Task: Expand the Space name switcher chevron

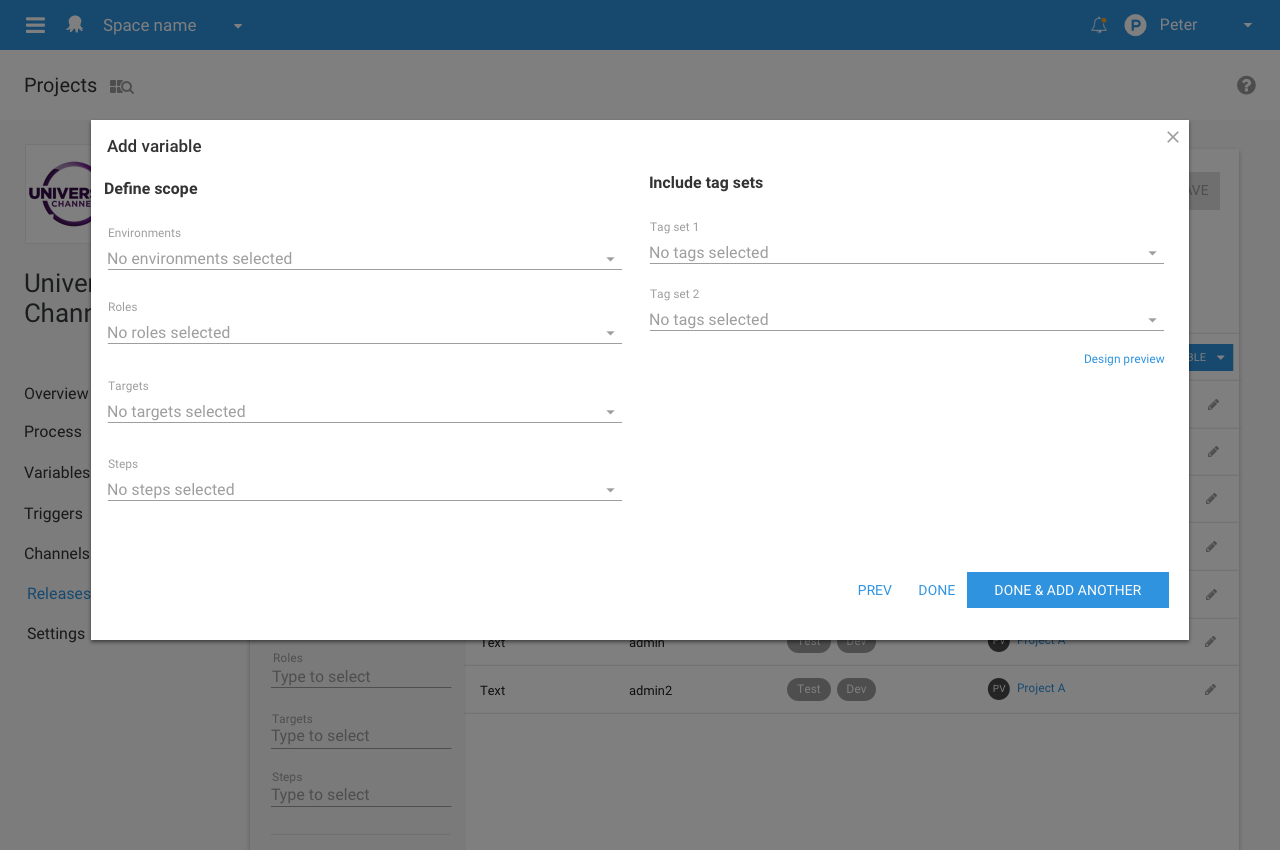Action: (237, 25)
